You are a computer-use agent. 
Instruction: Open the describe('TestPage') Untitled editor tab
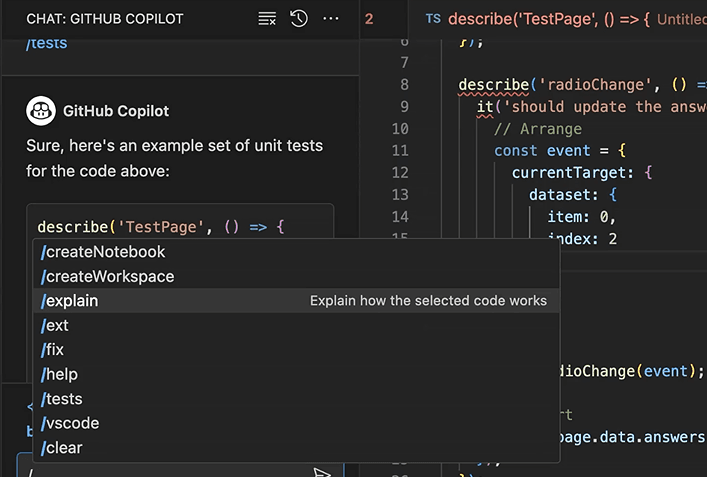coord(558,19)
